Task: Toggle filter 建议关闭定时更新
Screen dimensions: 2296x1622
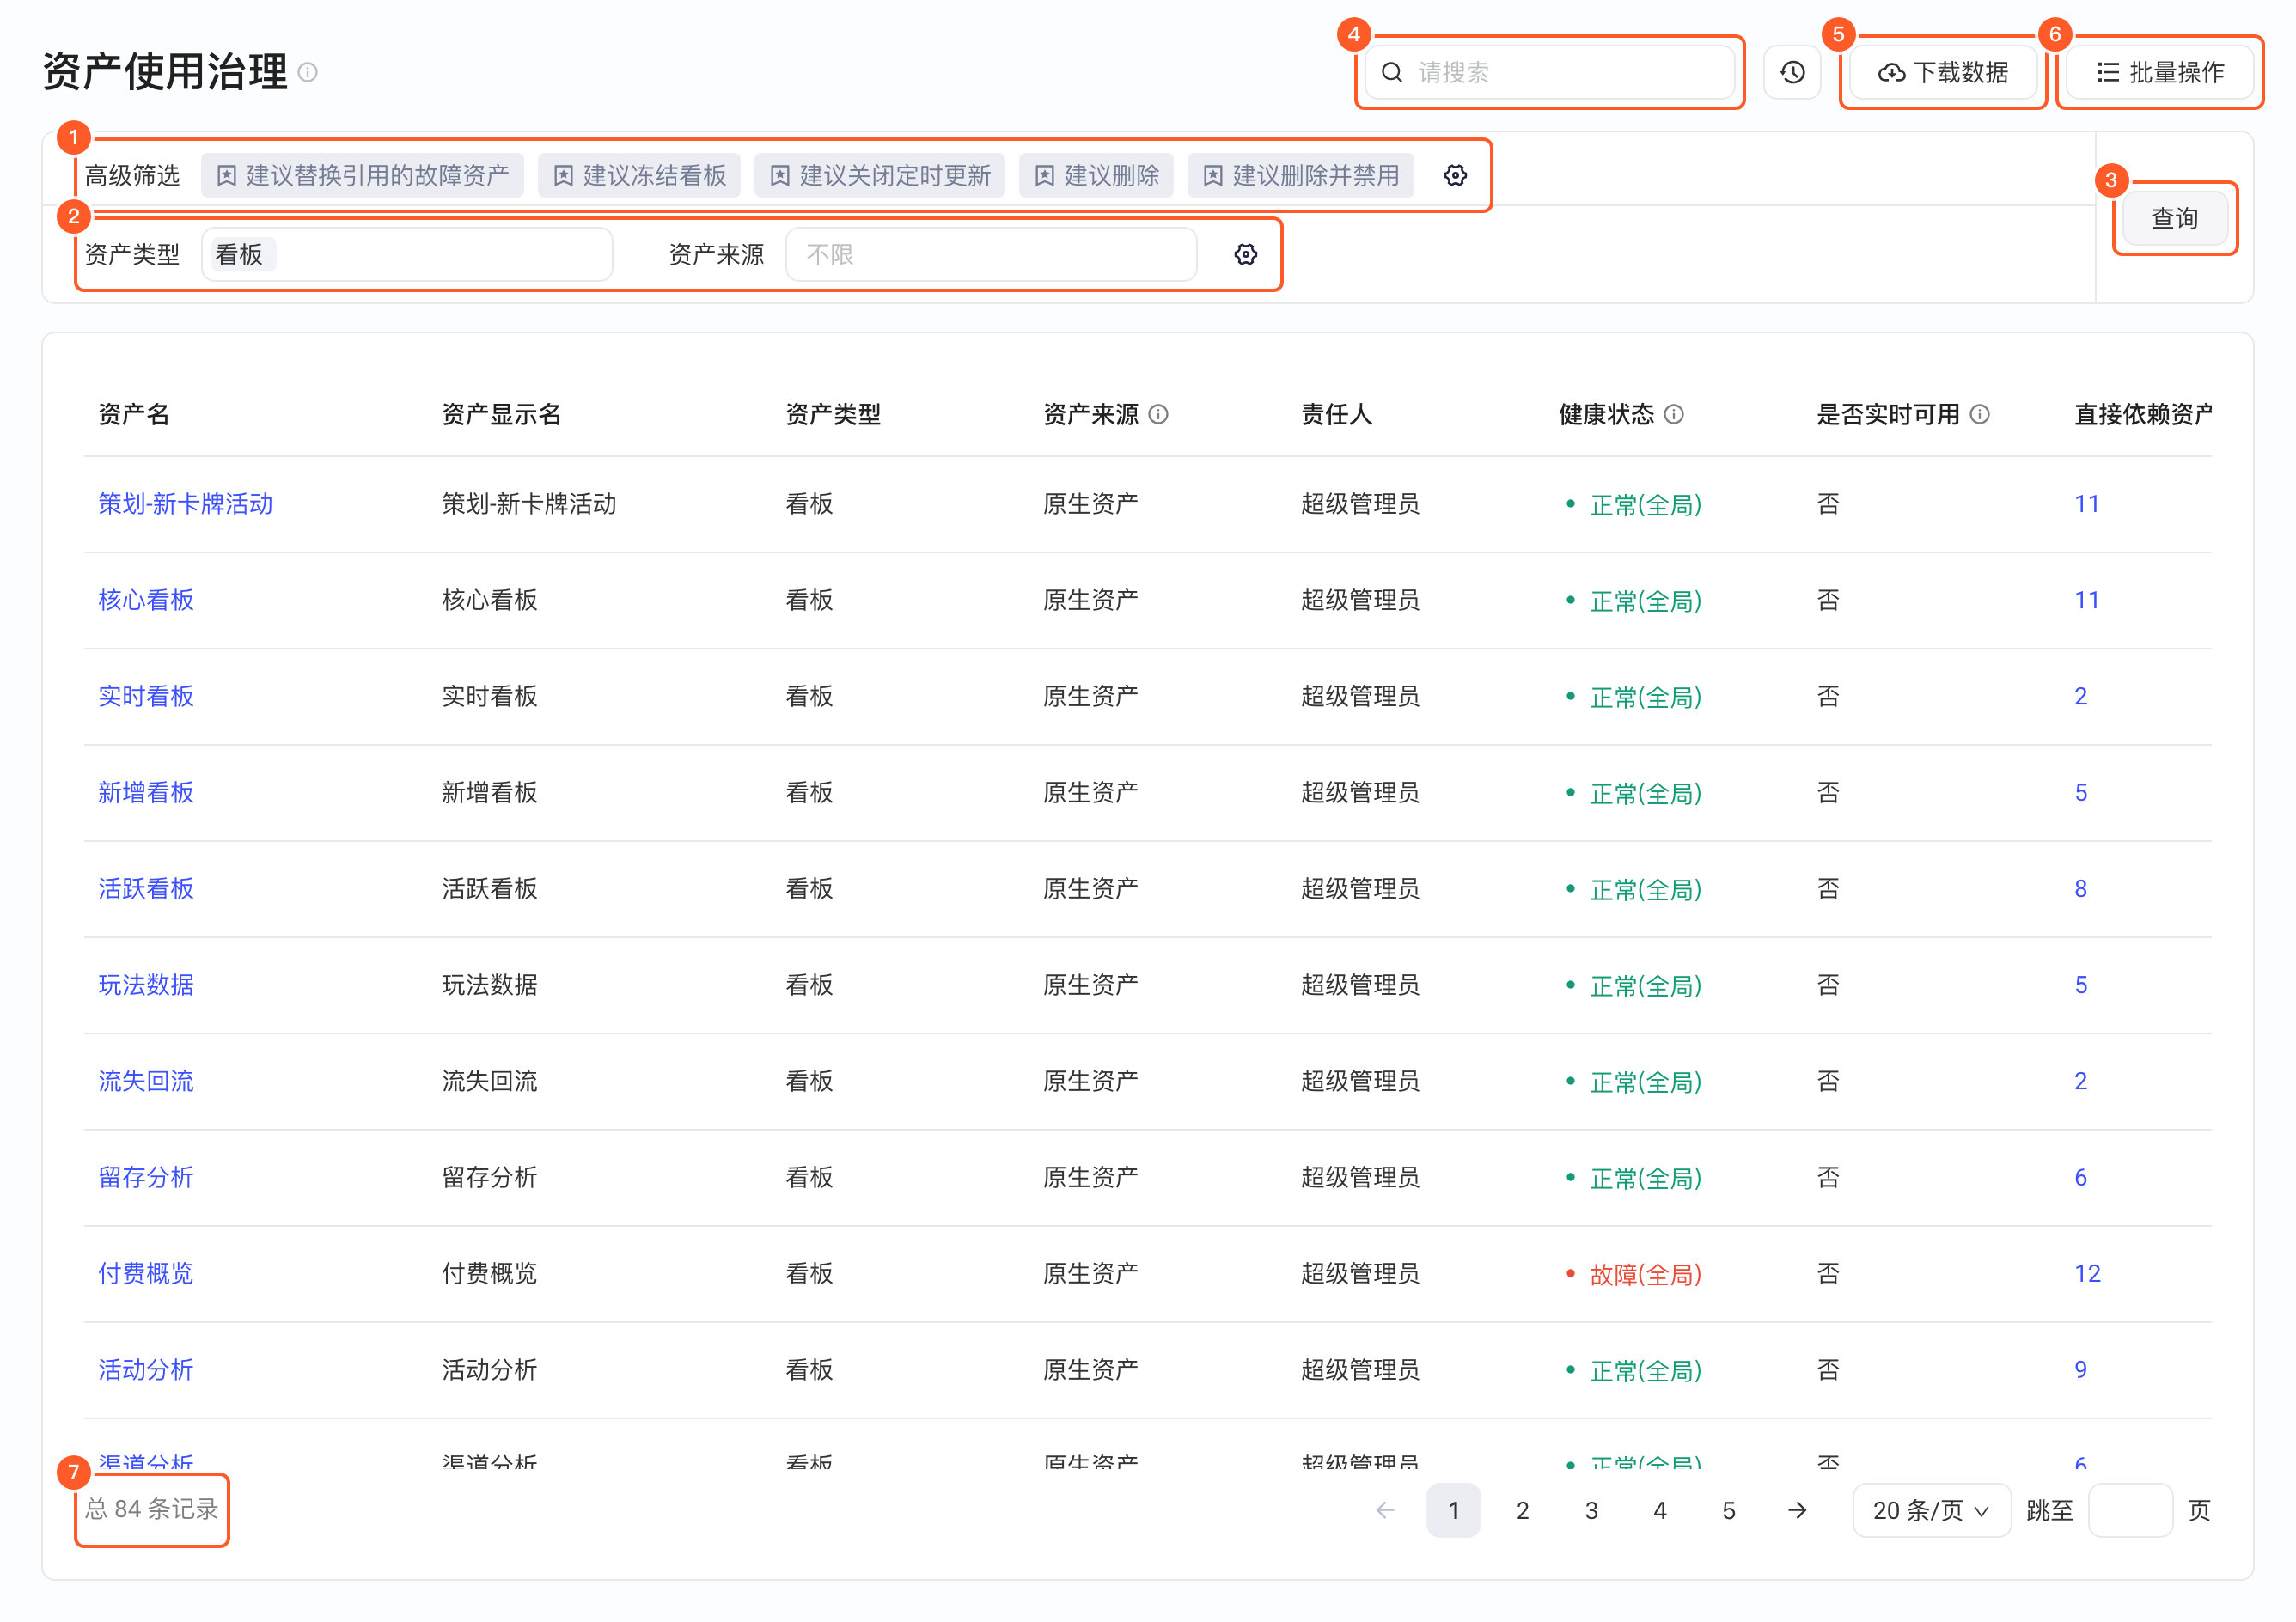Action: click(880, 175)
